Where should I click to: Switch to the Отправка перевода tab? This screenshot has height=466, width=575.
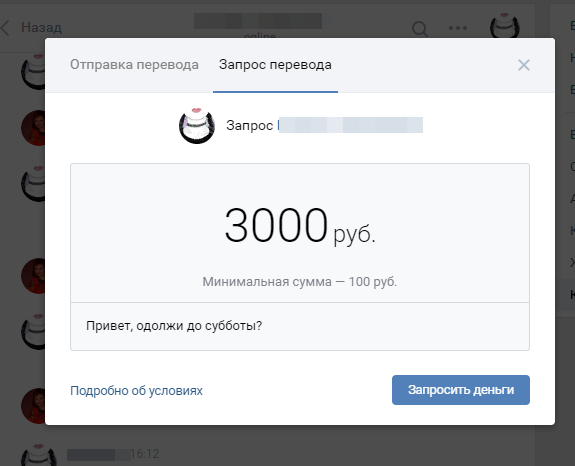(134, 65)
